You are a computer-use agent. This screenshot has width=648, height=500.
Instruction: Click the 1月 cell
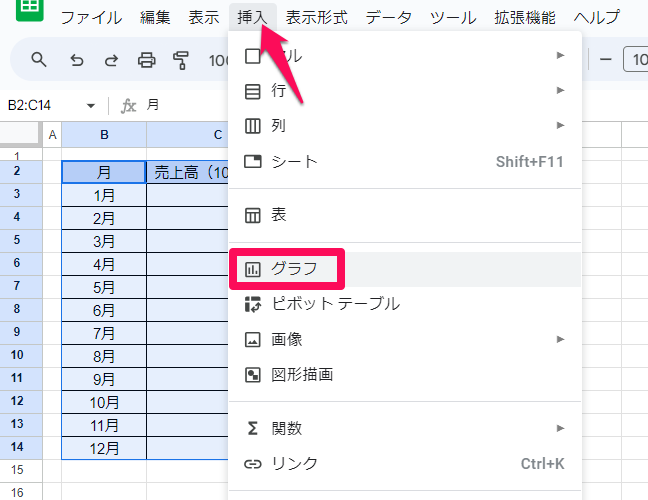(x=104, y=195)
